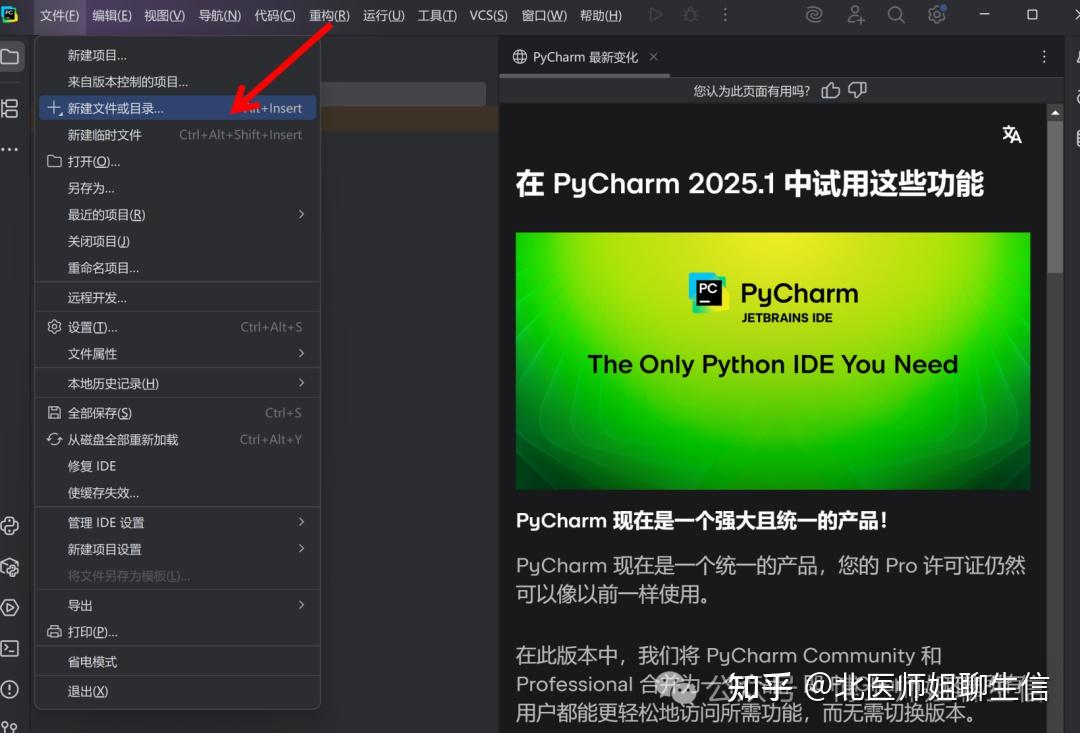1080x733 pixels.
Task: Open IDE settings via the gear icon
Action: coord(937,15)
